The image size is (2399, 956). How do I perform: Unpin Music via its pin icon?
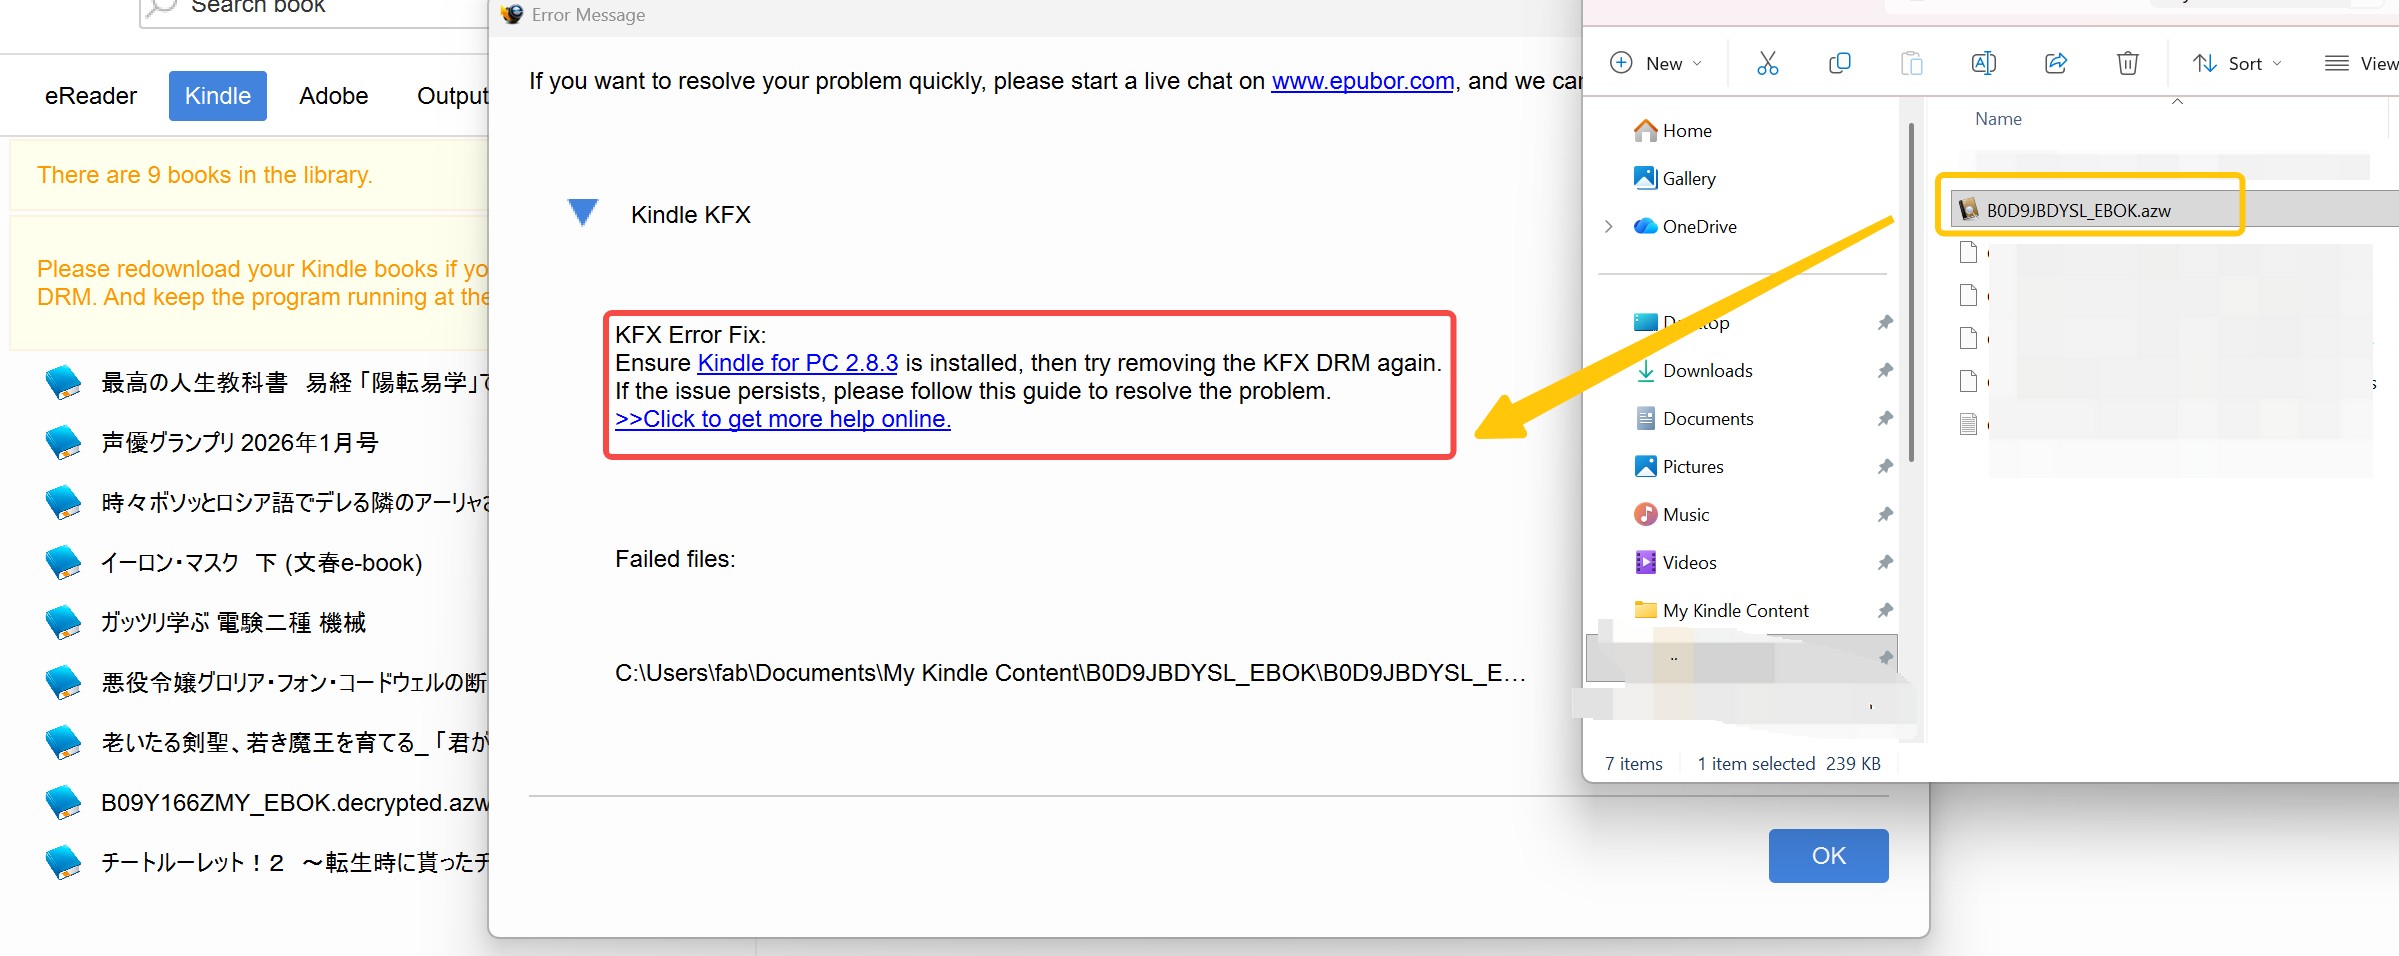tap(1885, 514)
